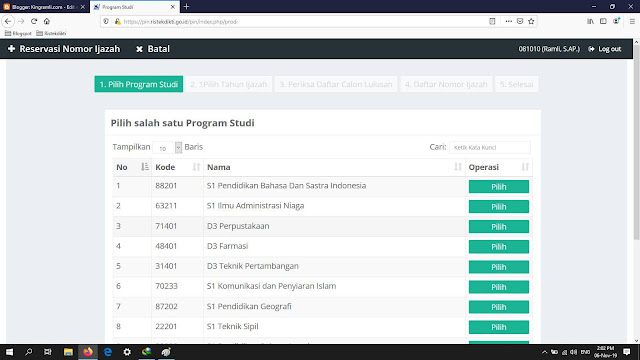The width and height of the screenshot is (640, 360).
Task: Toggle reader view icon in address bar
Action: pos(492,21)
